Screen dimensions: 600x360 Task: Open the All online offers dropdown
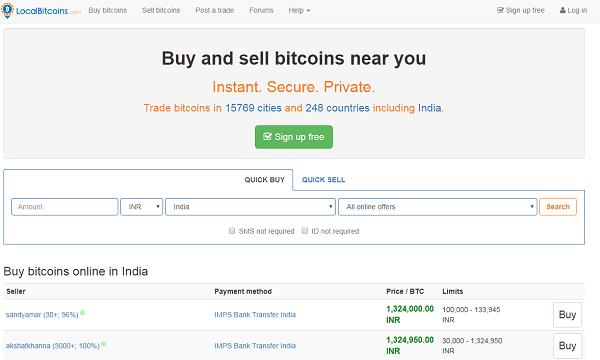coord(438,207)
